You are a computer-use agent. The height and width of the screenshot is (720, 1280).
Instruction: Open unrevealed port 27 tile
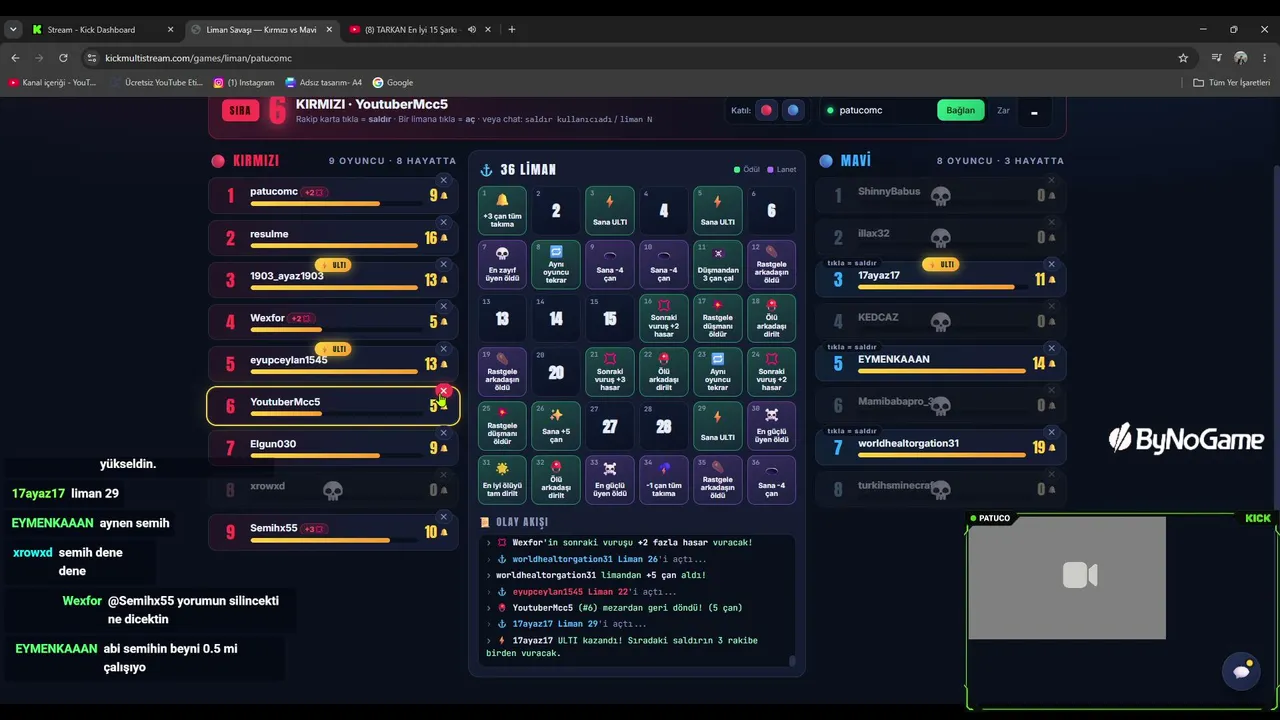[610, 426]
